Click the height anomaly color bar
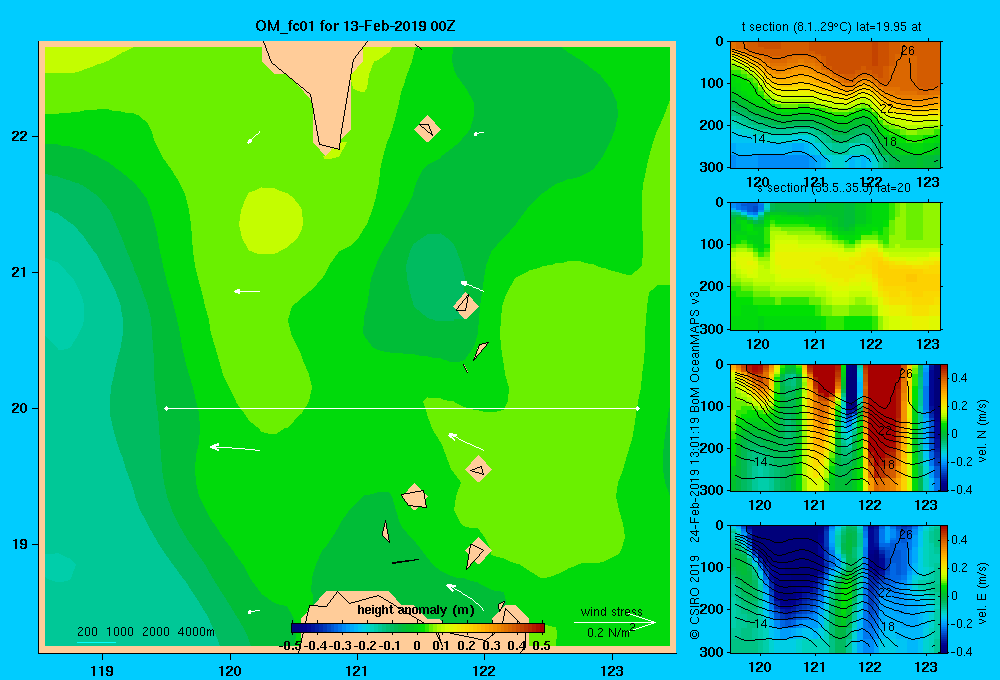Image resolution: width=1000 pixels, height=680 pixels. coord(418,628)
